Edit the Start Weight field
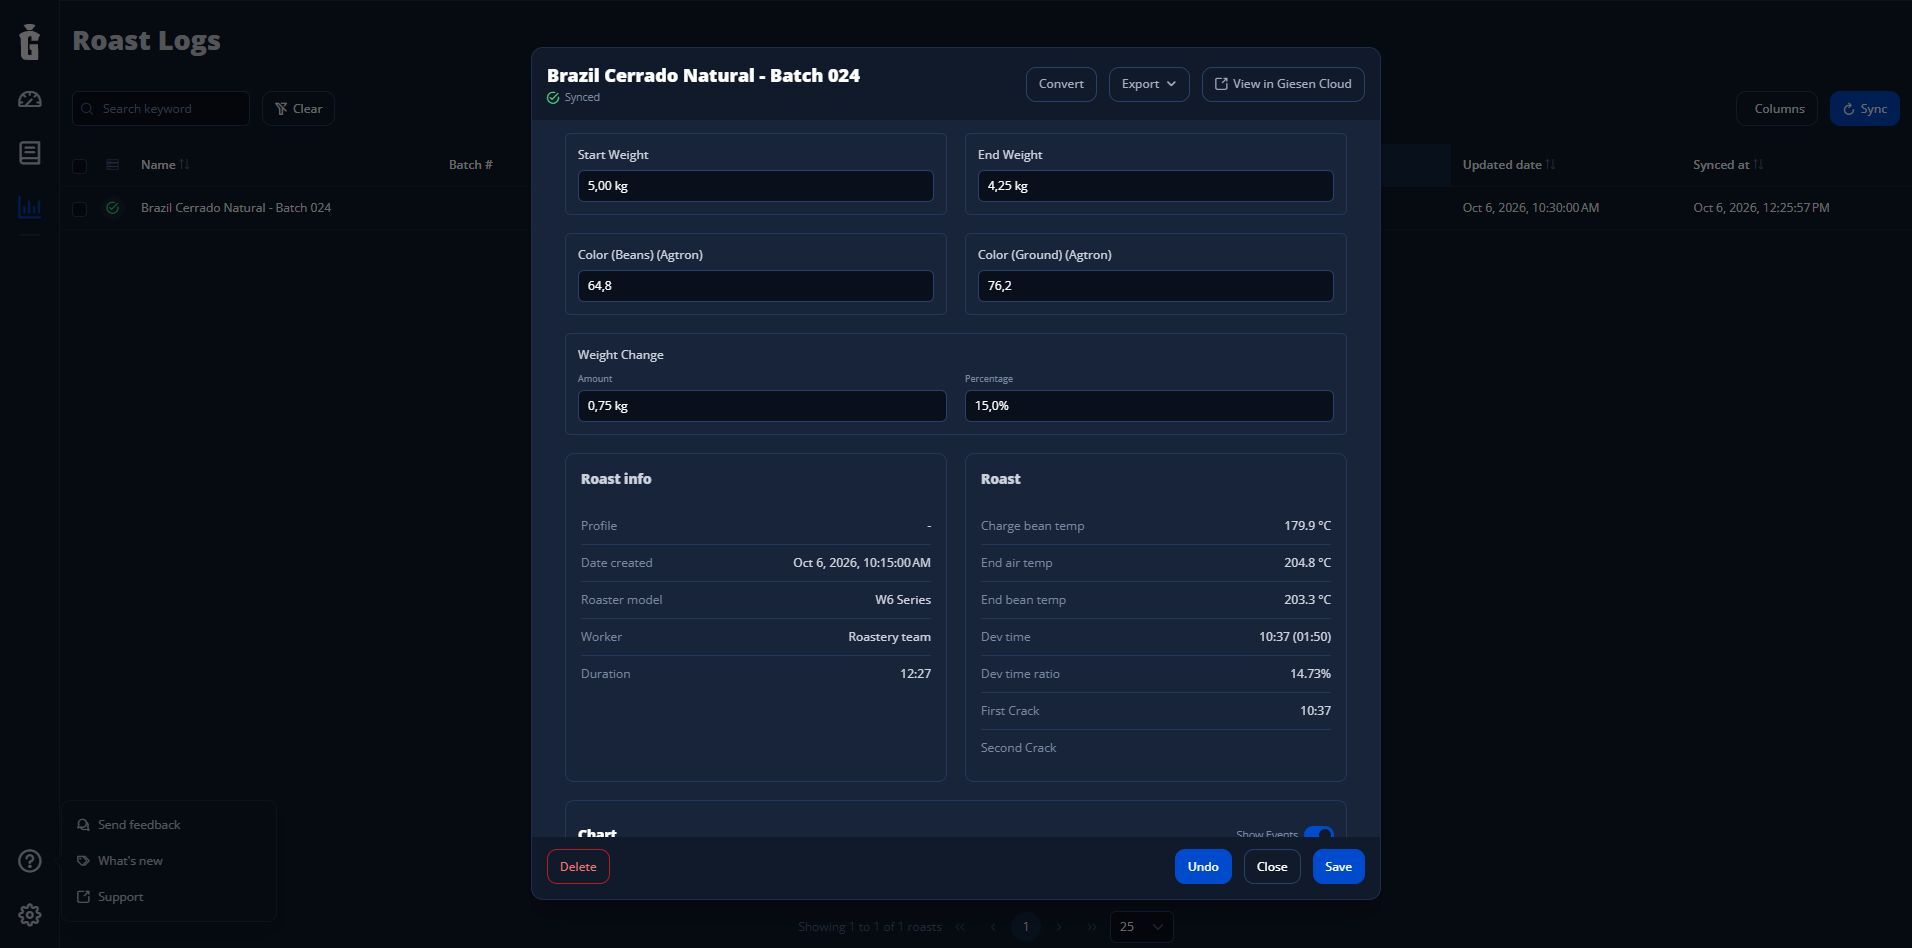1912x948 pixels. [756, 186]
